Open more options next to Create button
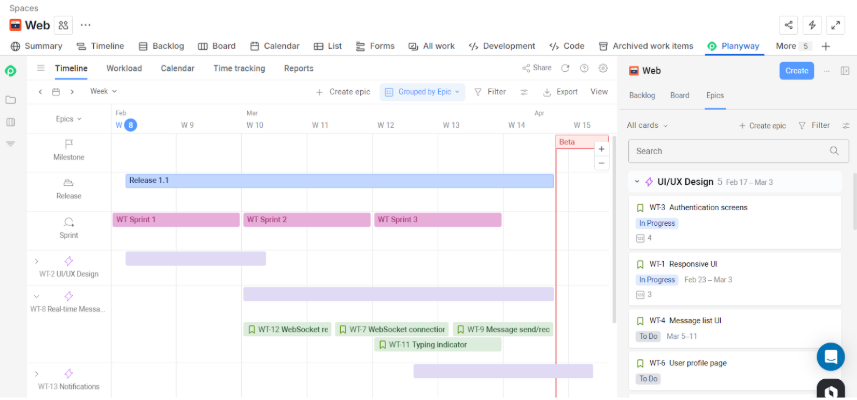 [826, 71]
